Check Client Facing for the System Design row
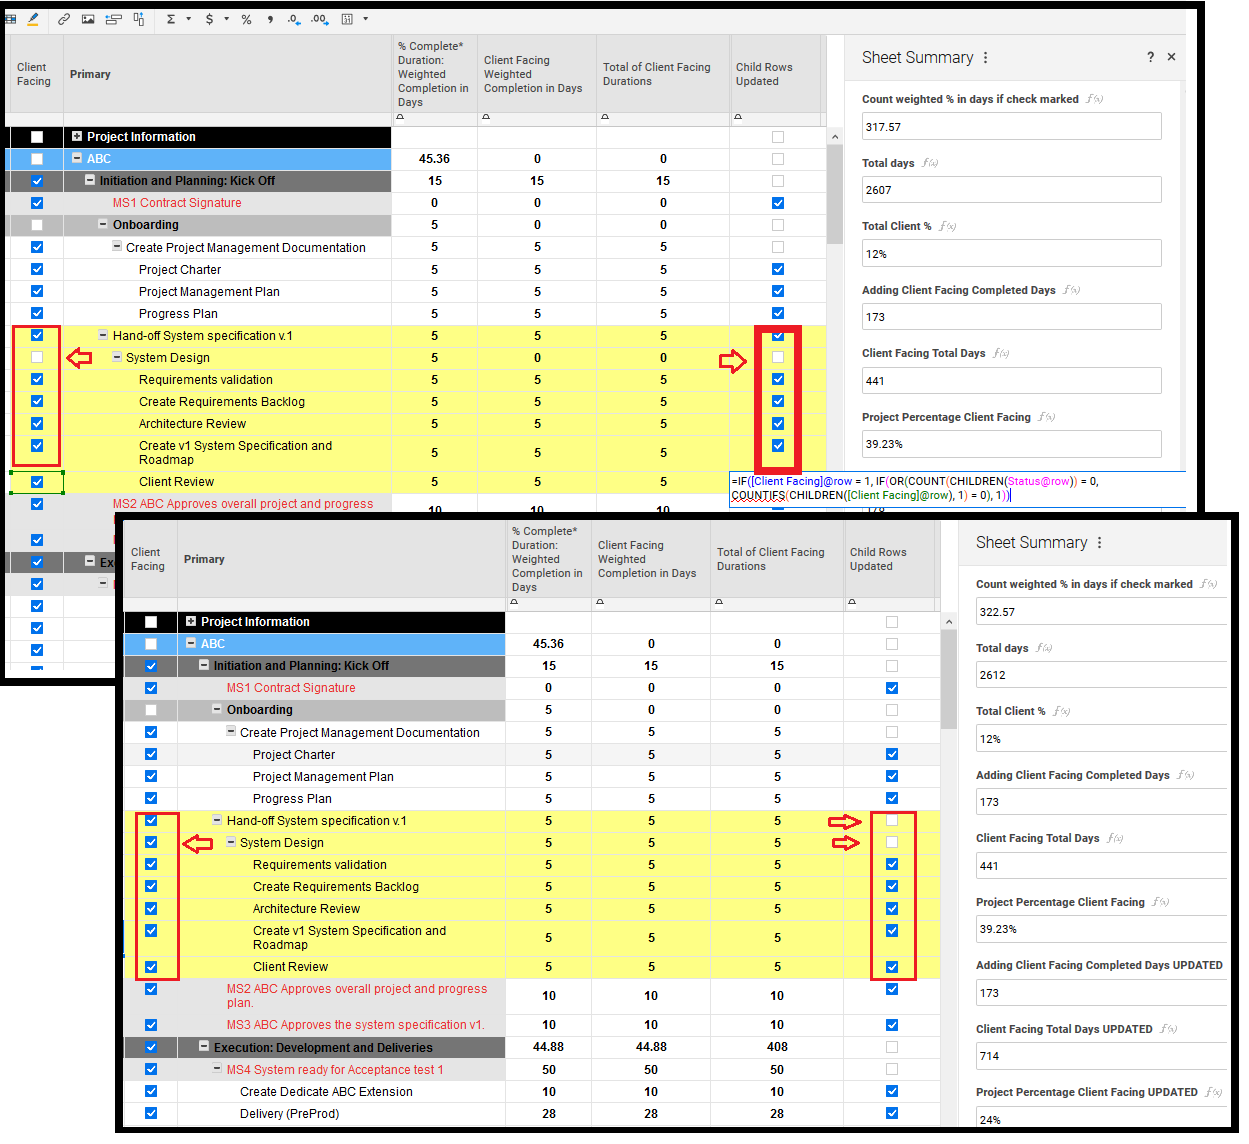Viewport: 1249px width, 1144px height. tap(36, 357)
